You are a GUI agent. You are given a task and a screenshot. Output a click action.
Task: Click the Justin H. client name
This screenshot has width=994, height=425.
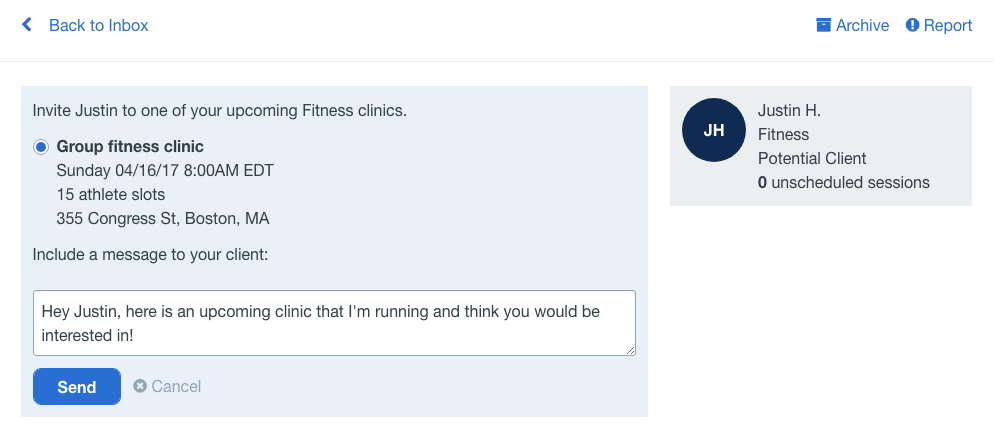789,110
